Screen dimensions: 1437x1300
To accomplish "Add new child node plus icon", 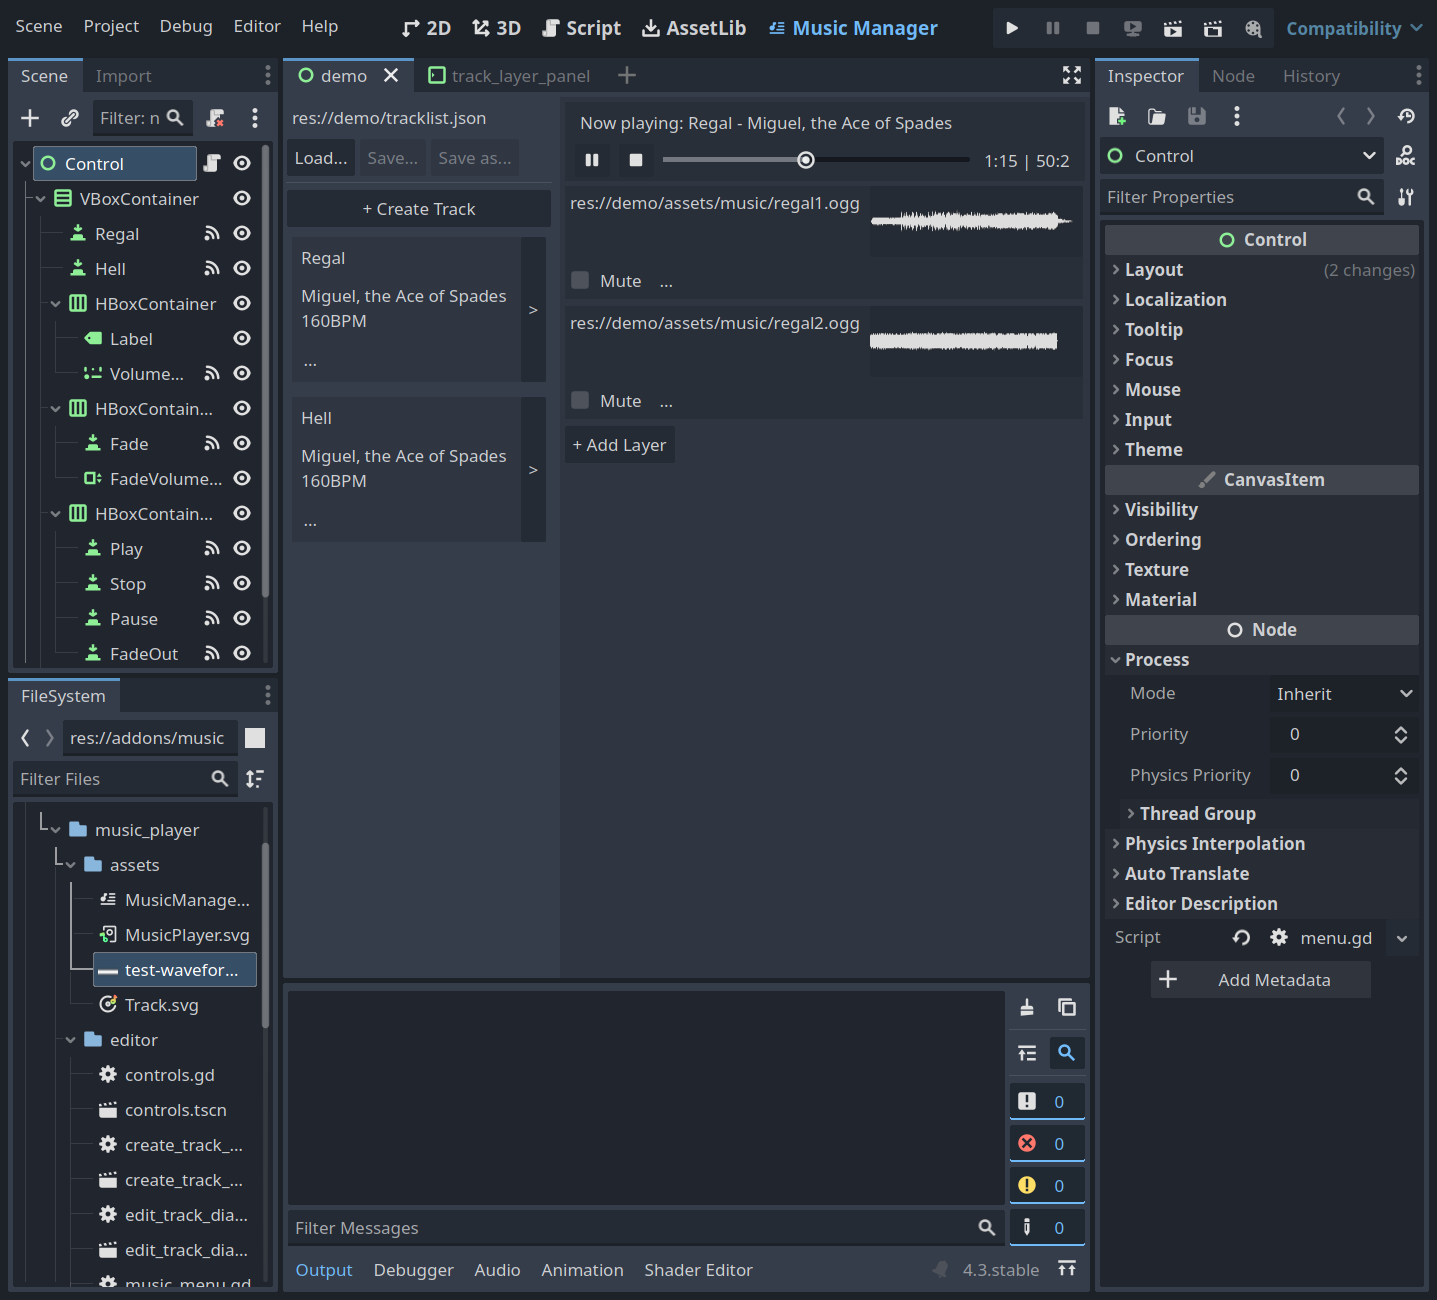I will tap(30, 118).
